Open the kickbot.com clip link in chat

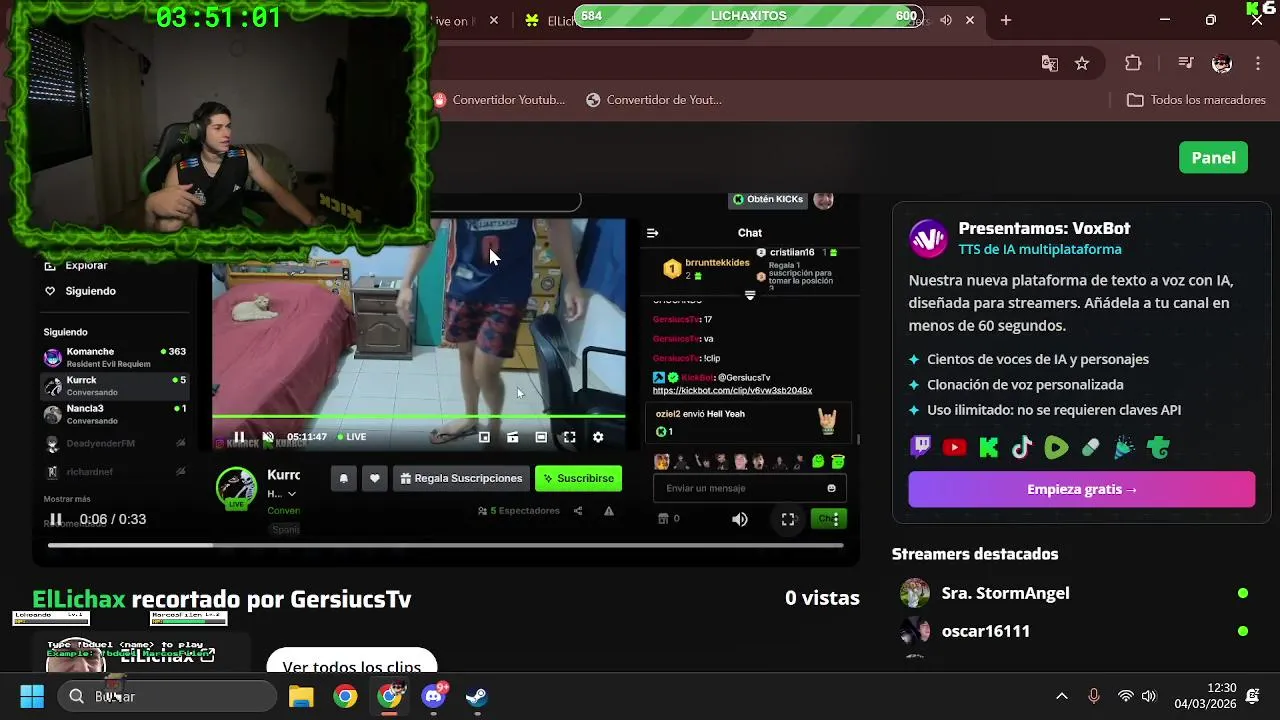732,391
